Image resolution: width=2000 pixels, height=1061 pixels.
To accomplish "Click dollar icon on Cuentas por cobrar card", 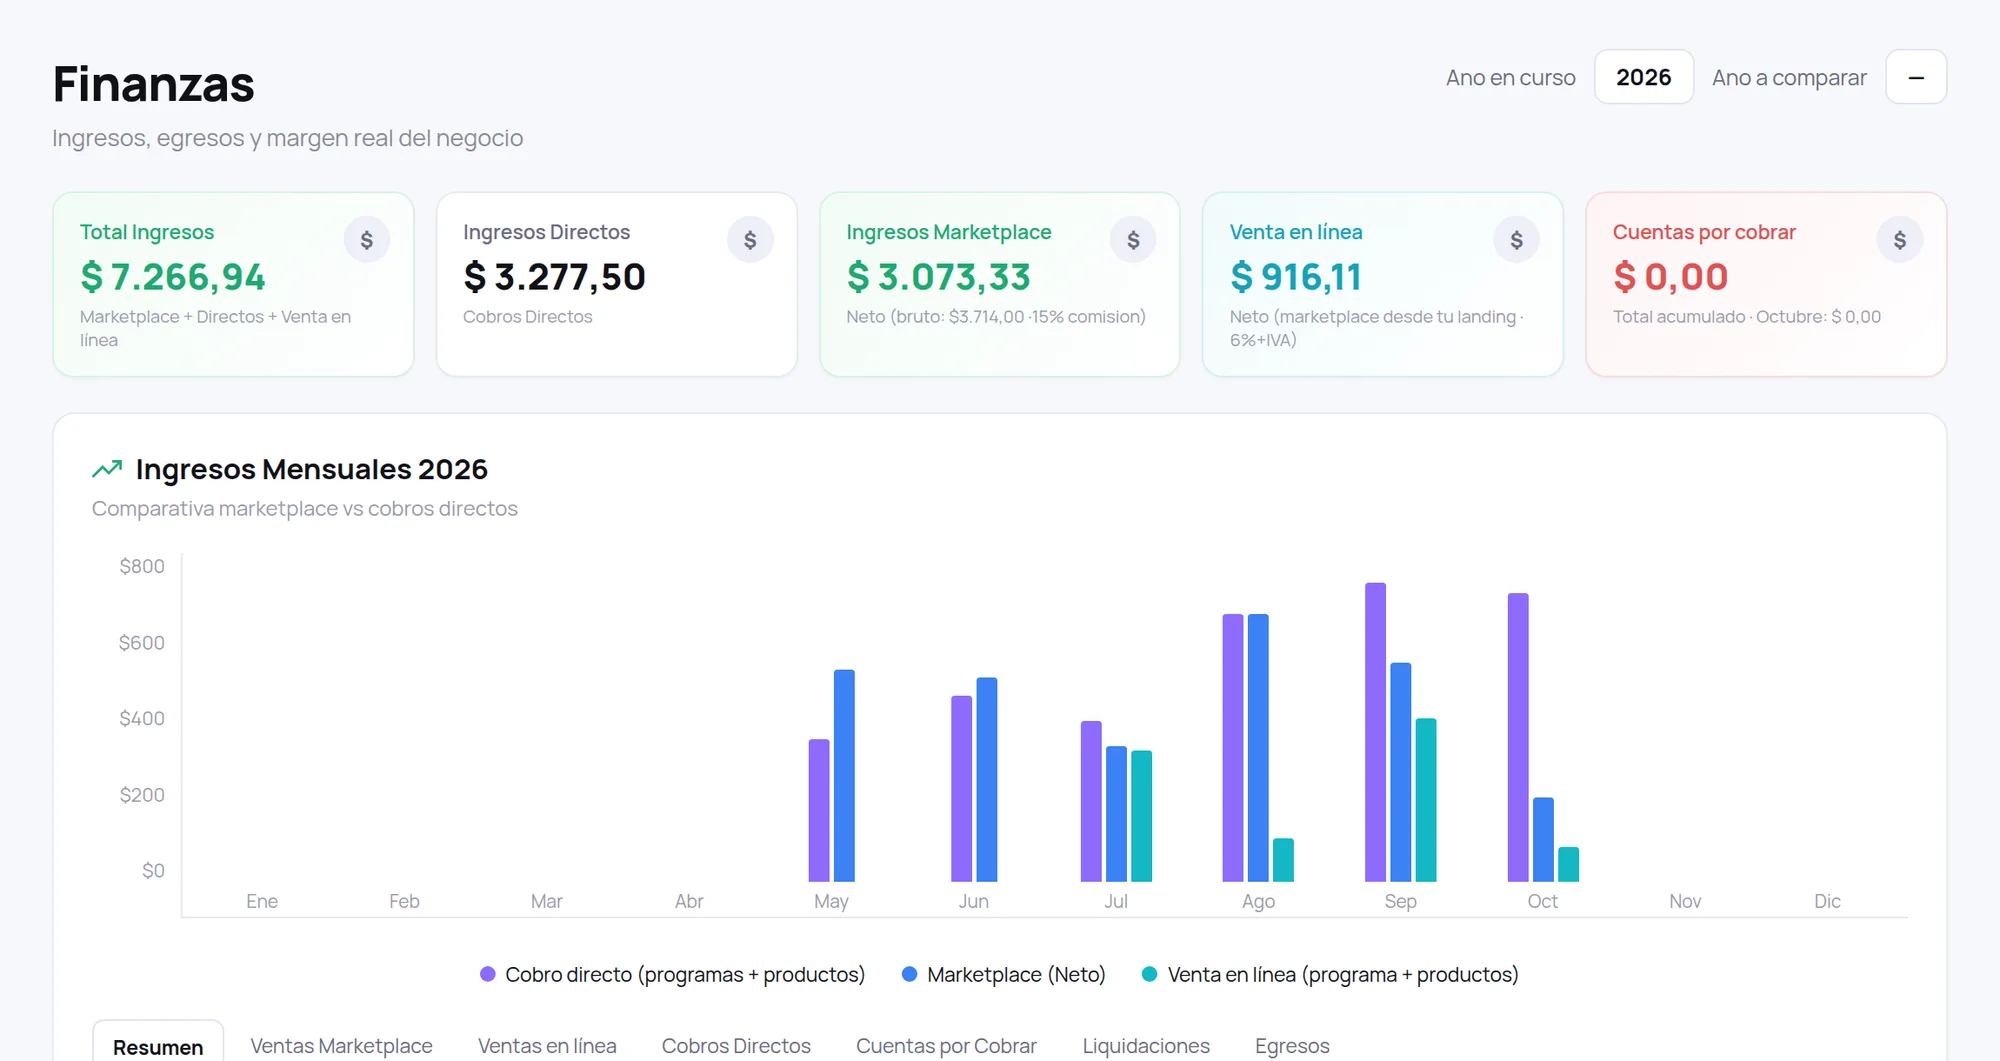I will pyautogui.click(x=1899, y=240).
